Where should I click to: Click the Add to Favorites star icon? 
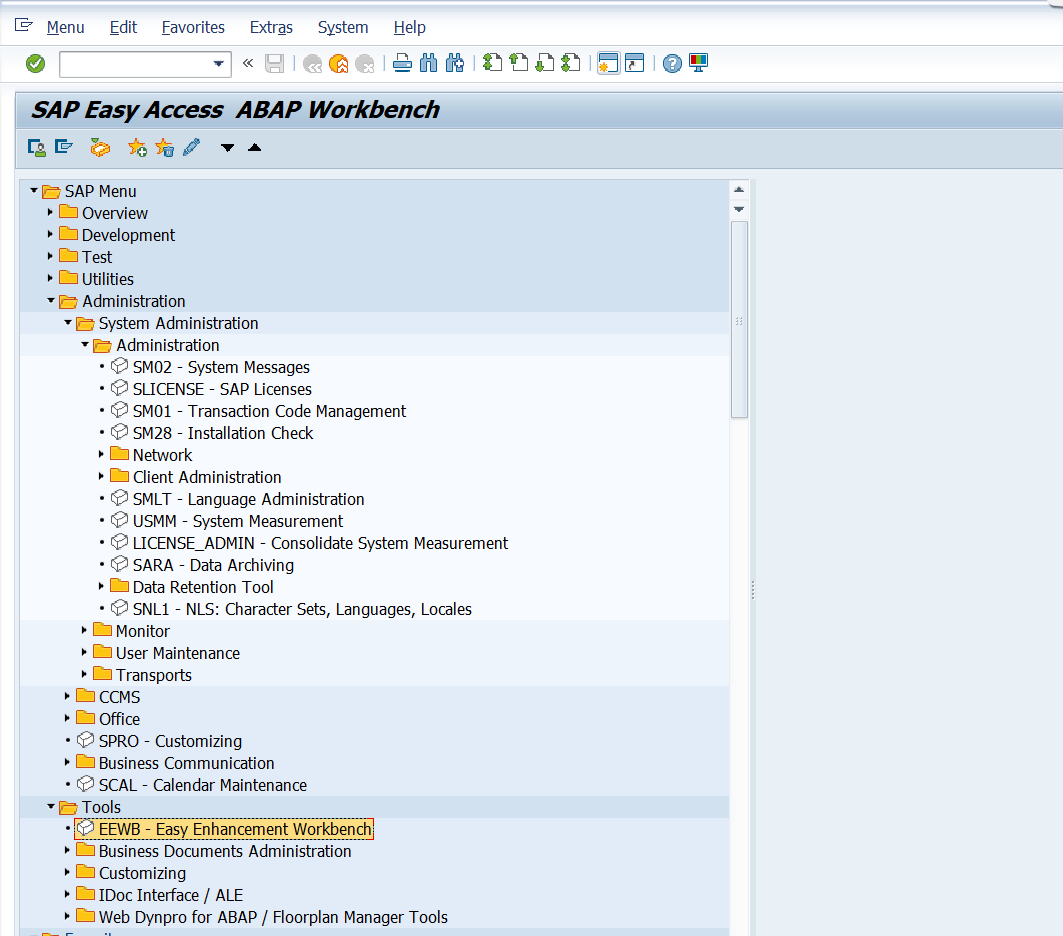tap(137, 148)
